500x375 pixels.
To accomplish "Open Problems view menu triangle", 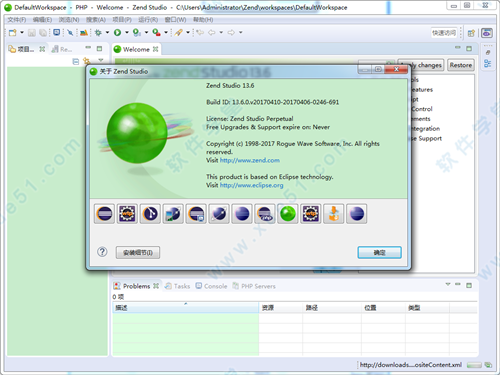I will (x=448, y=284).
